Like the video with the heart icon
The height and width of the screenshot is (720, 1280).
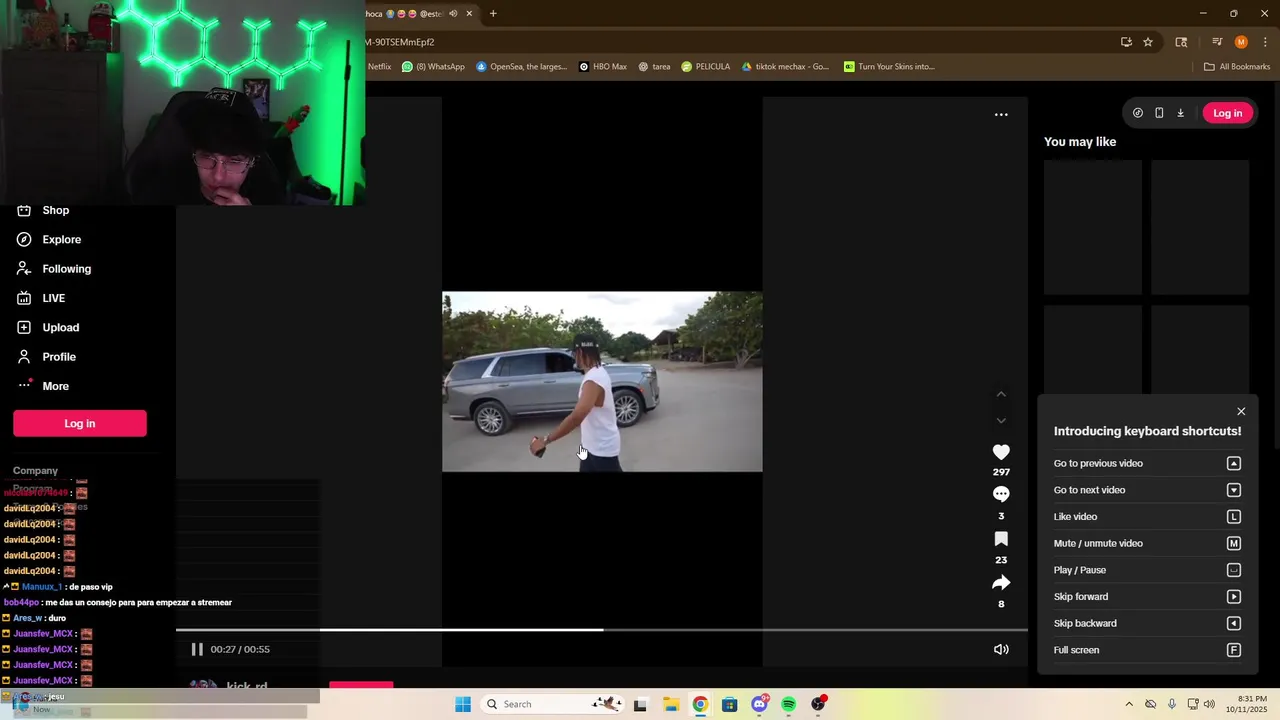tap(1001, 452)
